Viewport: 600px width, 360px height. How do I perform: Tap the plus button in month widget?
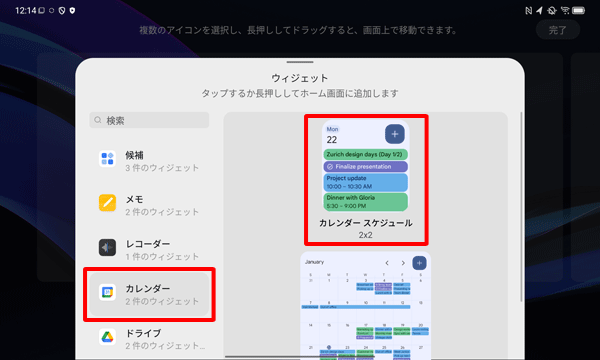click(419, 263)
